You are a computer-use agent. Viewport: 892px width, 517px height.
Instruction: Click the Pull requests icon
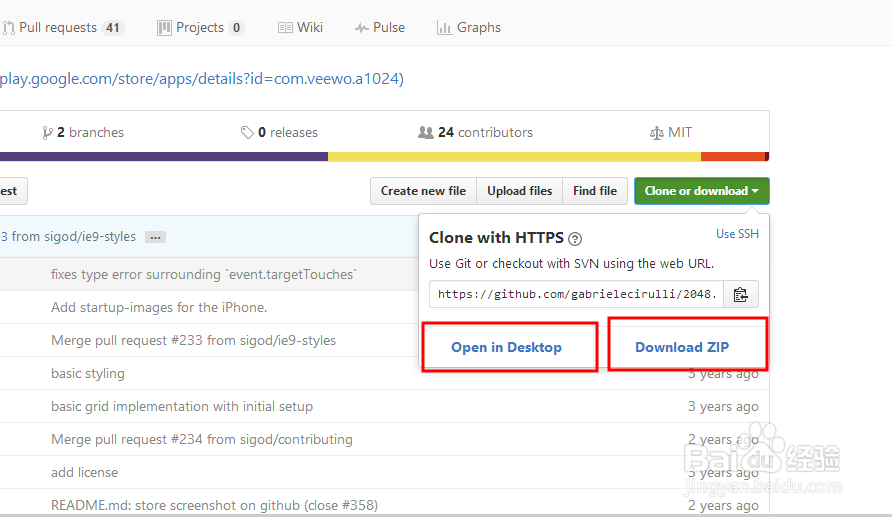point(9,28)
